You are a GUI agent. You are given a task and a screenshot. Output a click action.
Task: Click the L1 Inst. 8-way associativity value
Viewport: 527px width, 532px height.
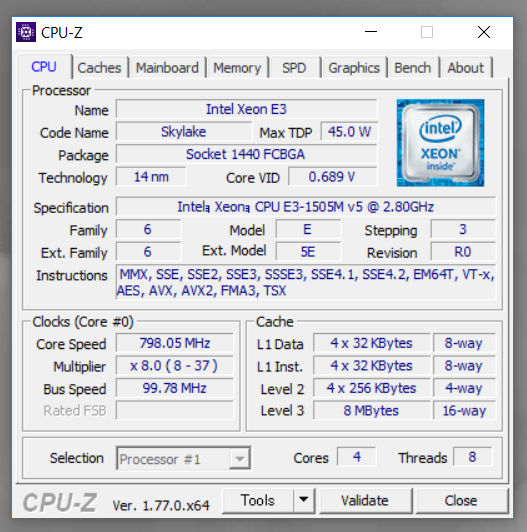(x=464, y=366)
